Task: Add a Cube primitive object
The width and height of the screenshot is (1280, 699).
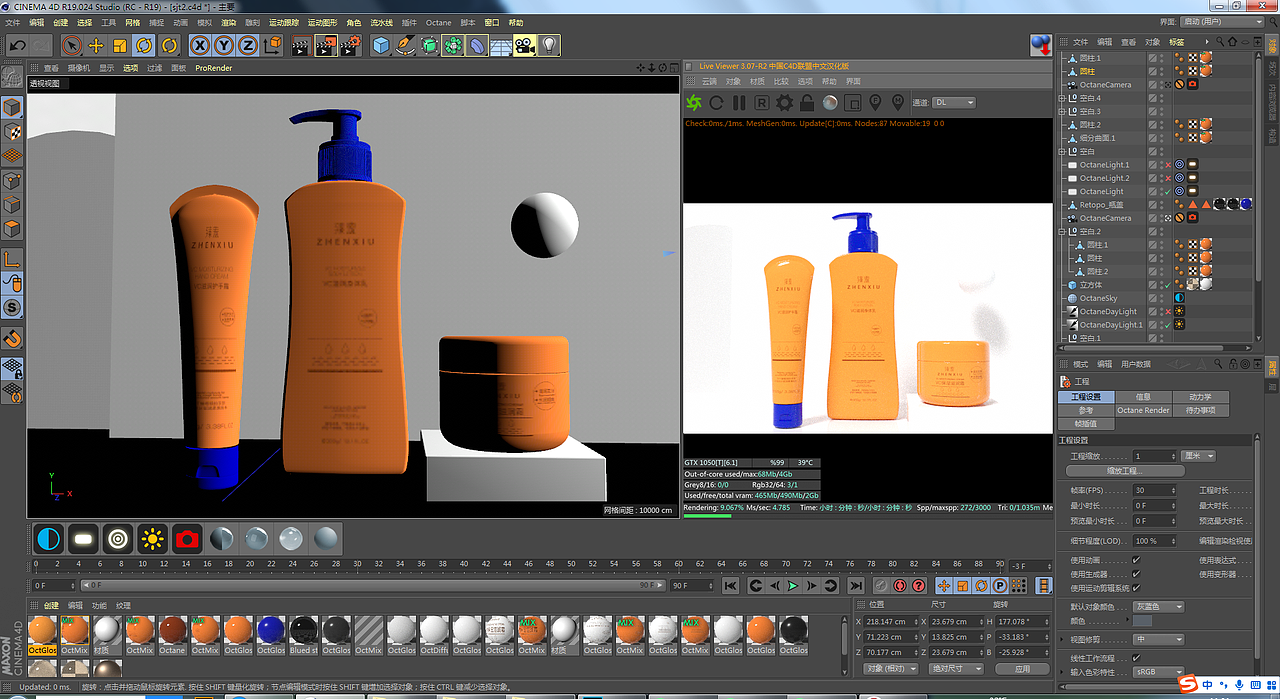Action: point(381,45)
